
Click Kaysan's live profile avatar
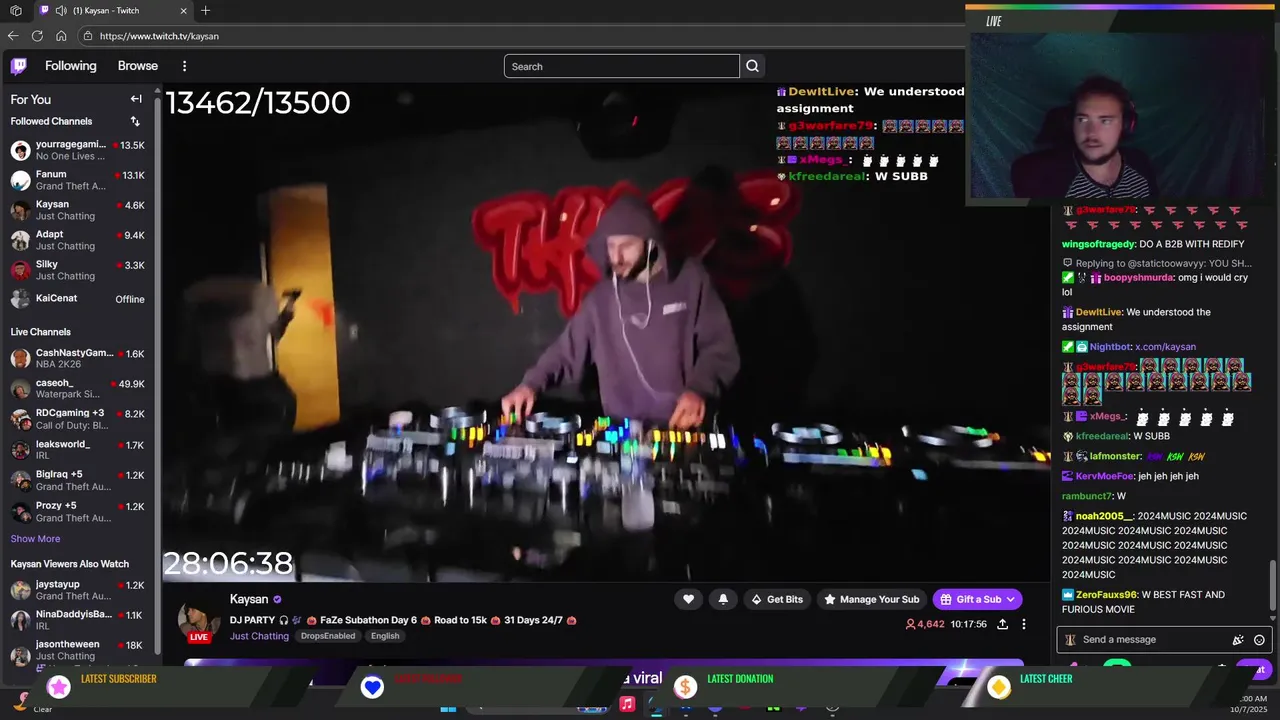(199, 621)
